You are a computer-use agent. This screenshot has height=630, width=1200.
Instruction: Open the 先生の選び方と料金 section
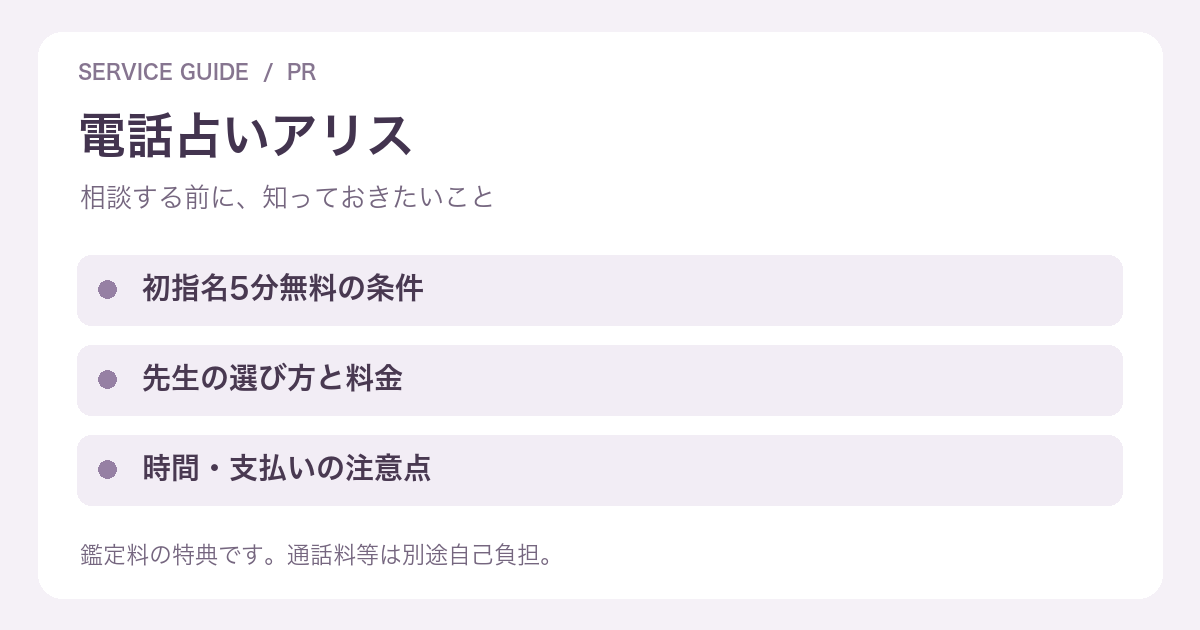600,380
